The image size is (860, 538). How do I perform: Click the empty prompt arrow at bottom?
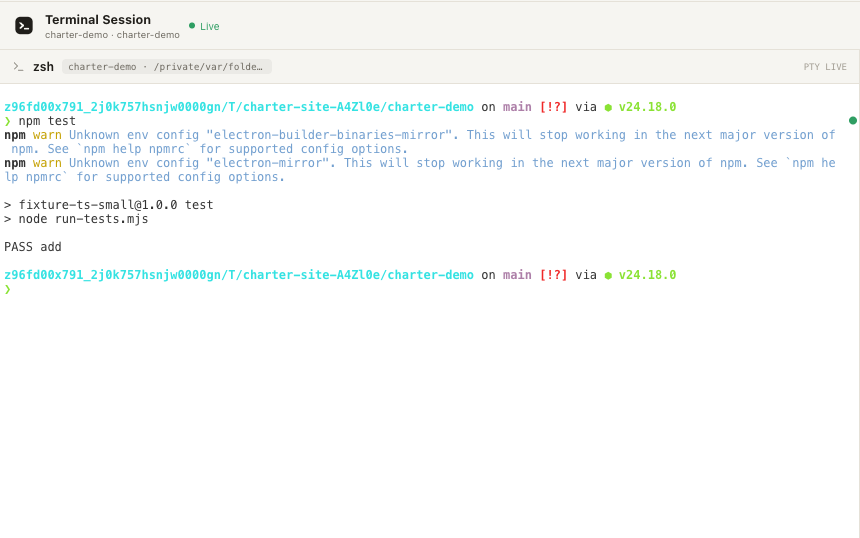click(8, 289)
